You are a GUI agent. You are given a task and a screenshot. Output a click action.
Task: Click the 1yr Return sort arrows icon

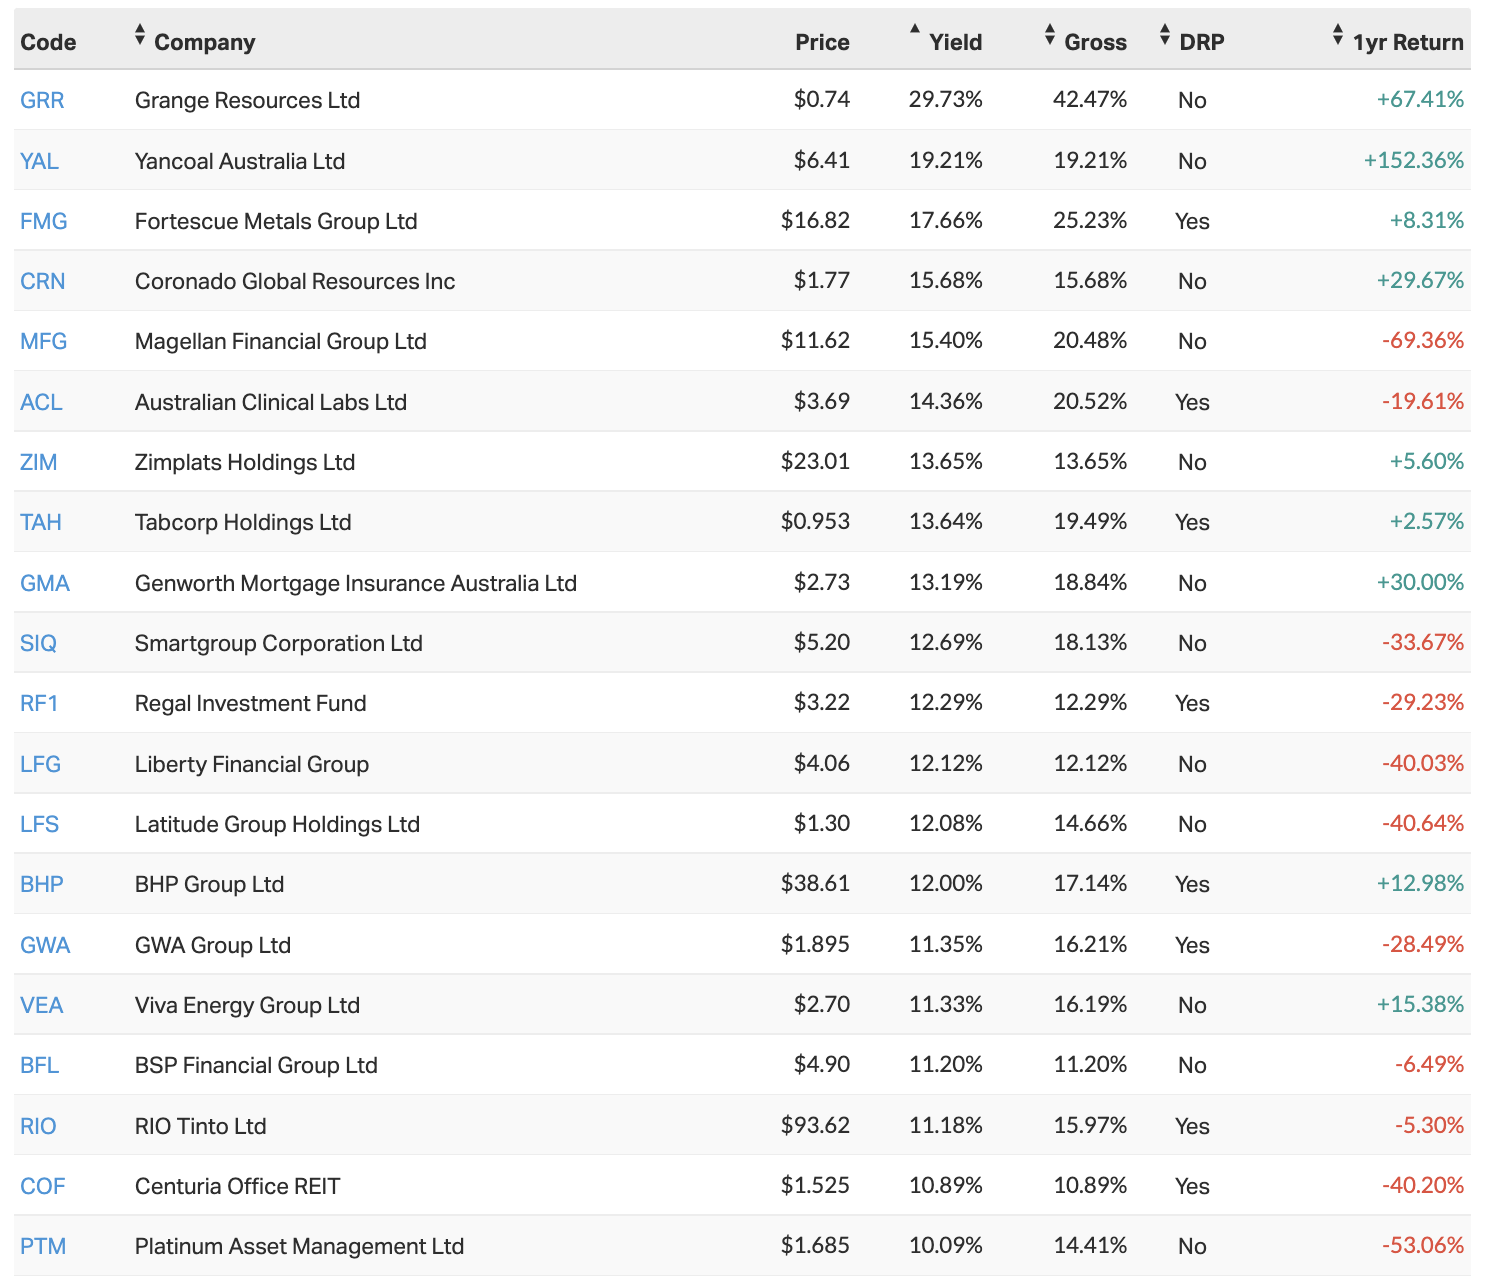pyautogui.click(x=1337, y=36)
